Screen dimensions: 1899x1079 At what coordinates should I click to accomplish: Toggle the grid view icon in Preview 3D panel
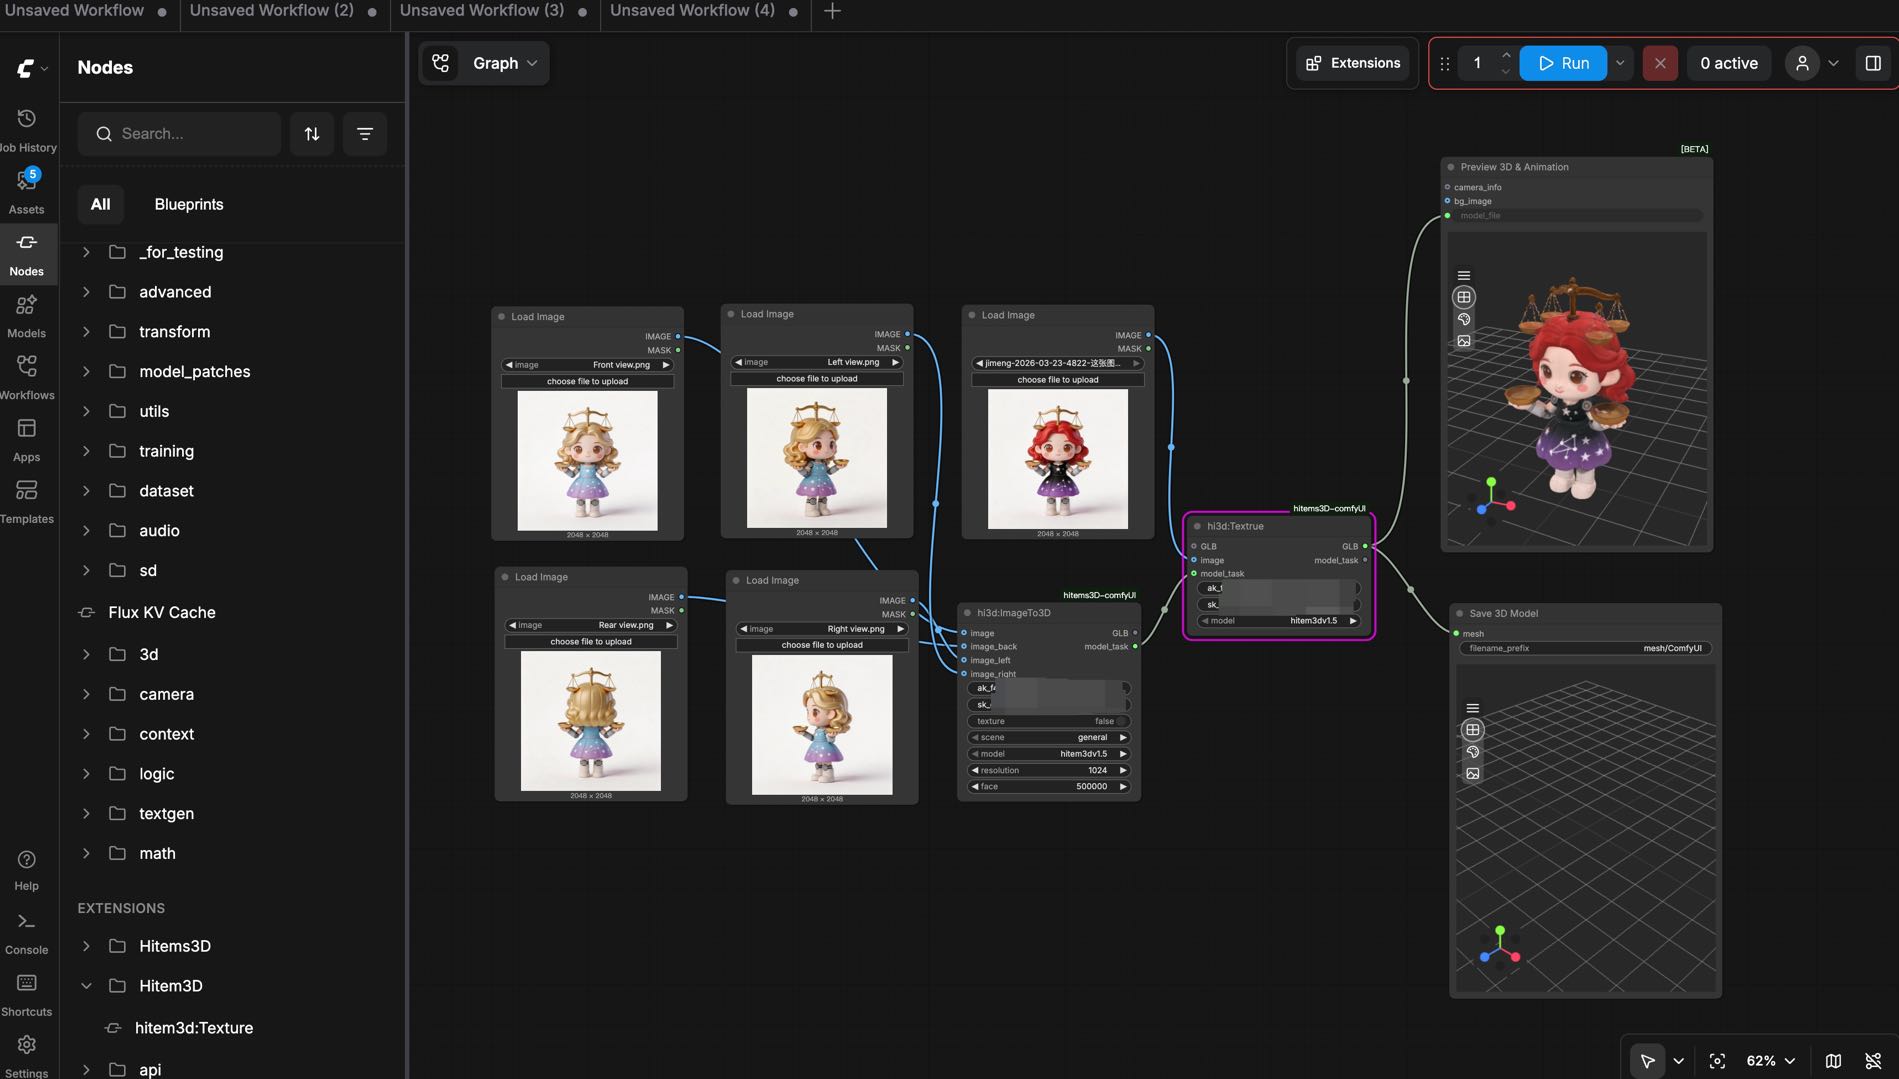[1463, 297]
